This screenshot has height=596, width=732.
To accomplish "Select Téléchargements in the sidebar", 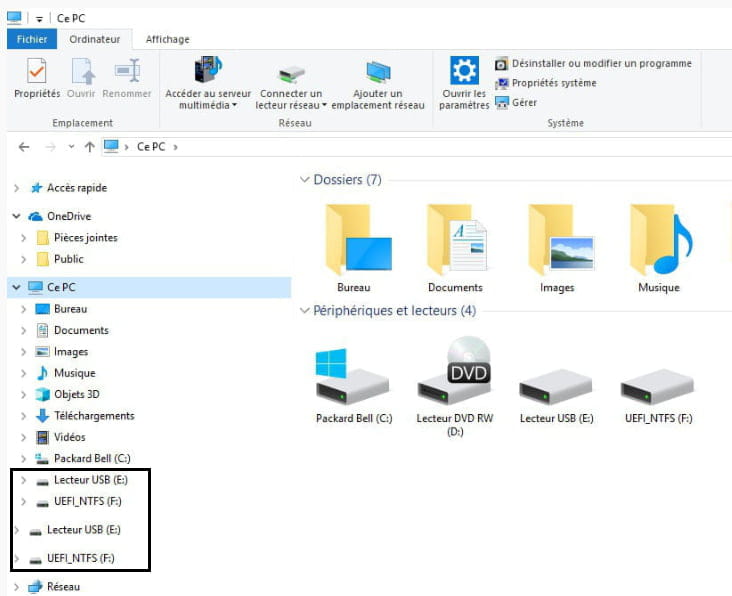I will tap(94, 416).
